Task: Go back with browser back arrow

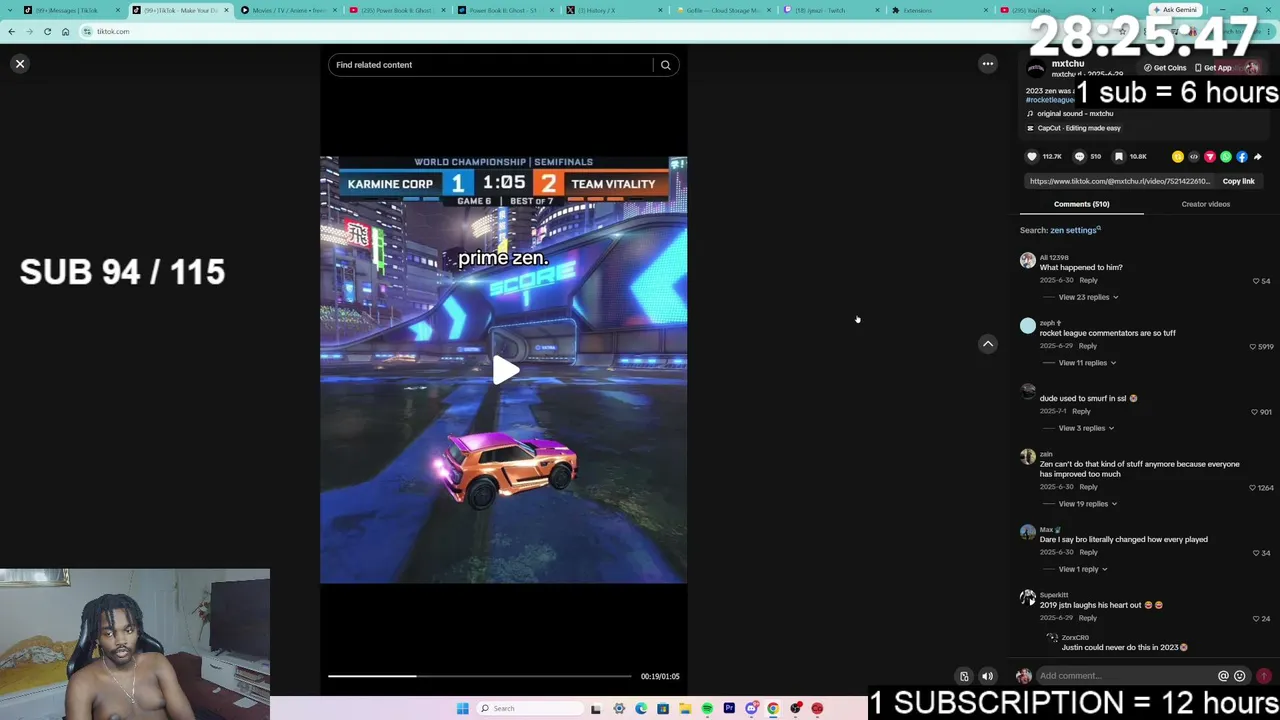Action: 11,31
